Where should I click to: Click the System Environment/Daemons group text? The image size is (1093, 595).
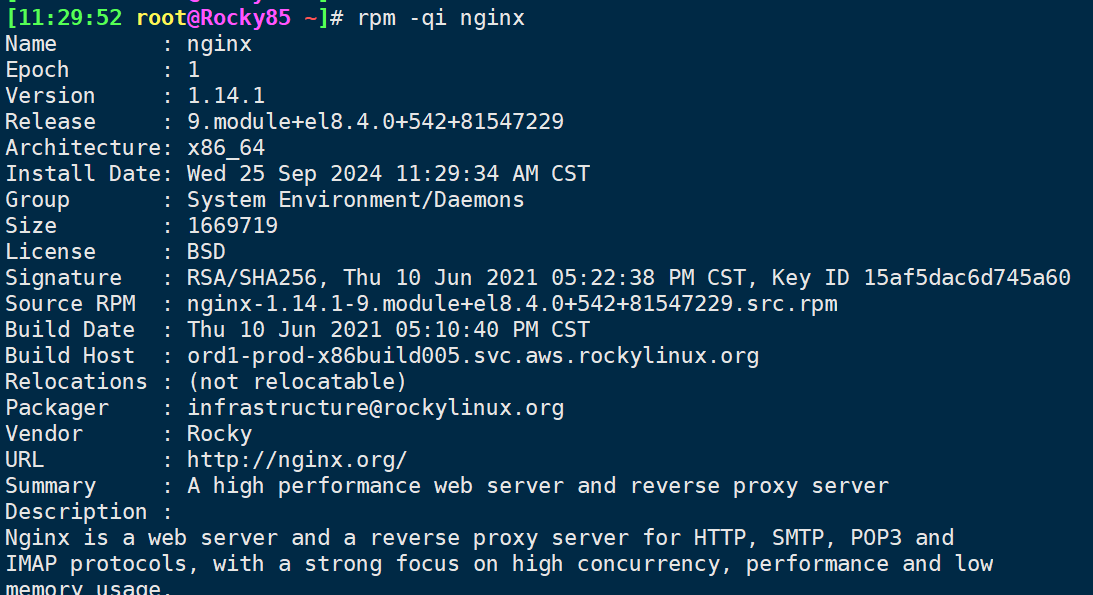356,200
